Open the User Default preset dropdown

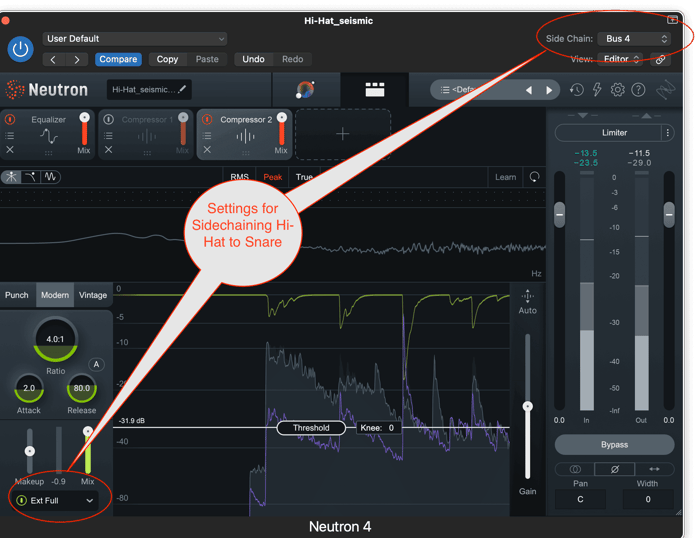pos(134,39)
